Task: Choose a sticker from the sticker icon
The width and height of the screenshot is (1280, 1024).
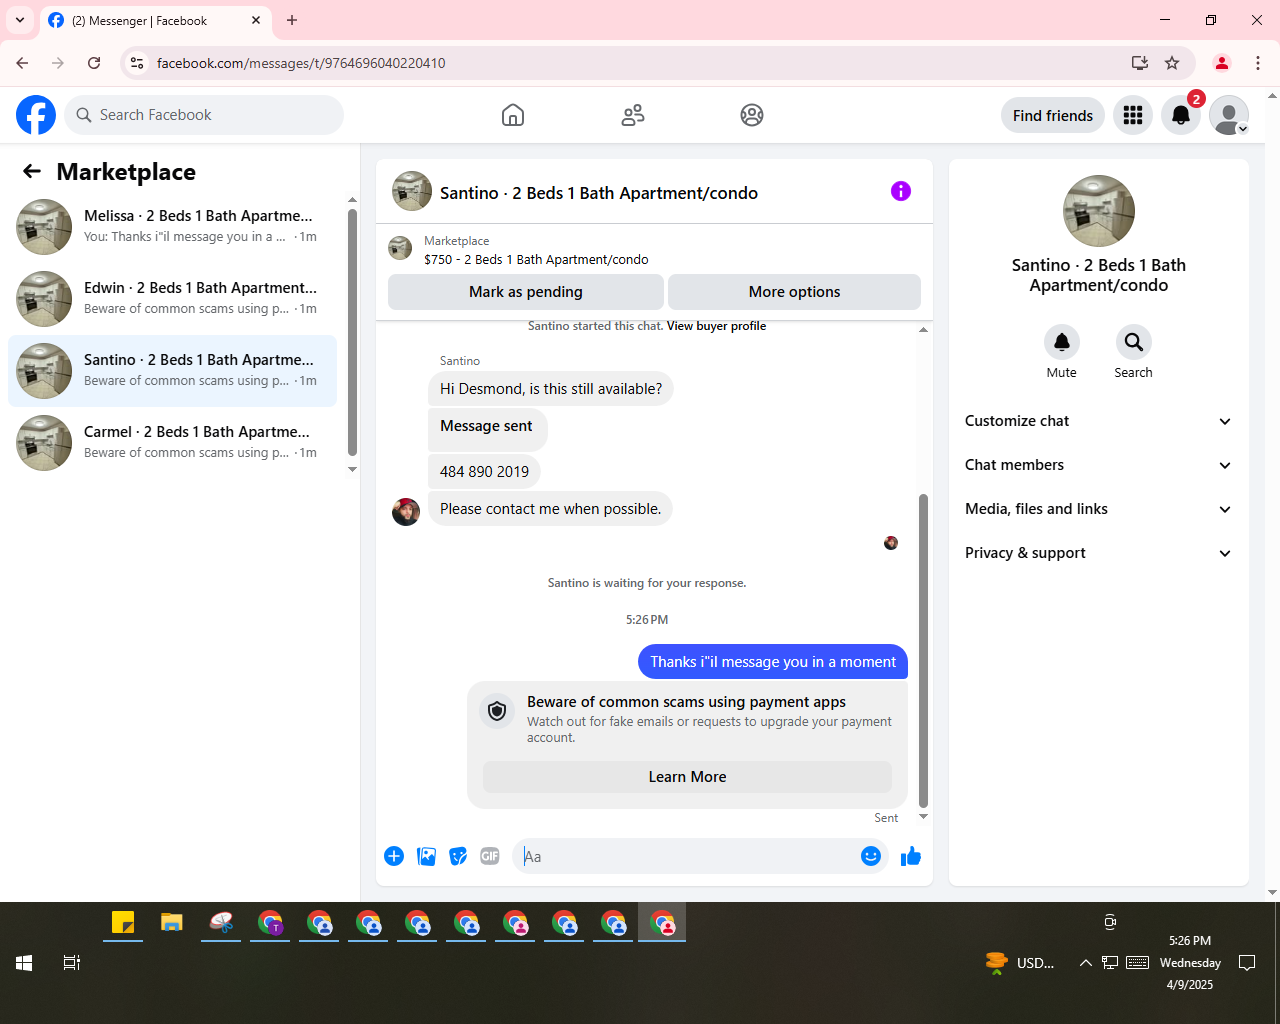Action: coord(458,856)
